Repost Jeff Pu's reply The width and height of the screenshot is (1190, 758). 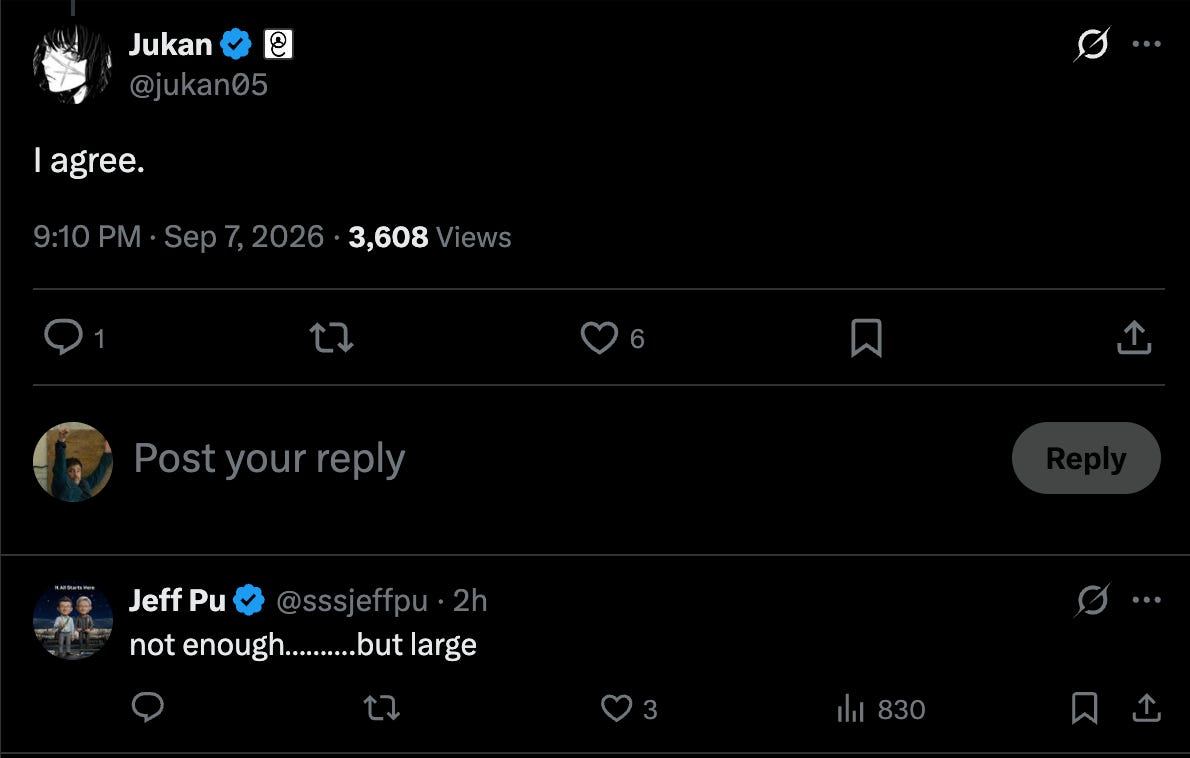(x=382, y=709)
